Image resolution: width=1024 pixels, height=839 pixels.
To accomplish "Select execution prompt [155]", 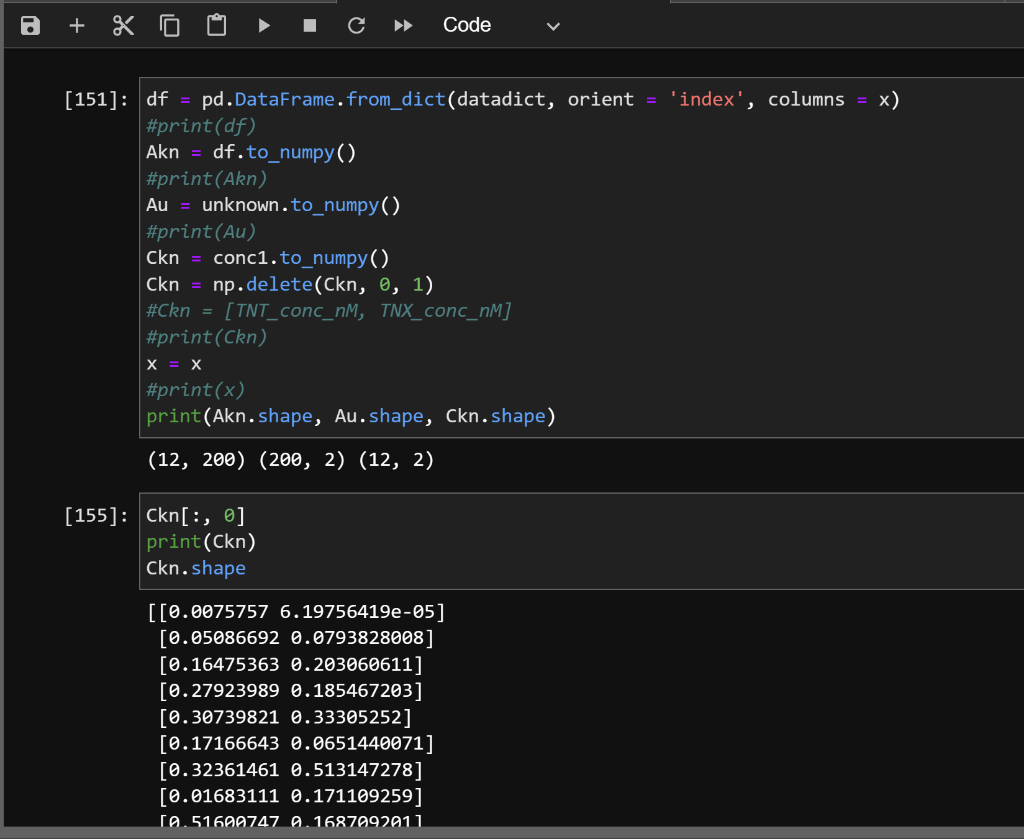I will (x=95, y=515).
